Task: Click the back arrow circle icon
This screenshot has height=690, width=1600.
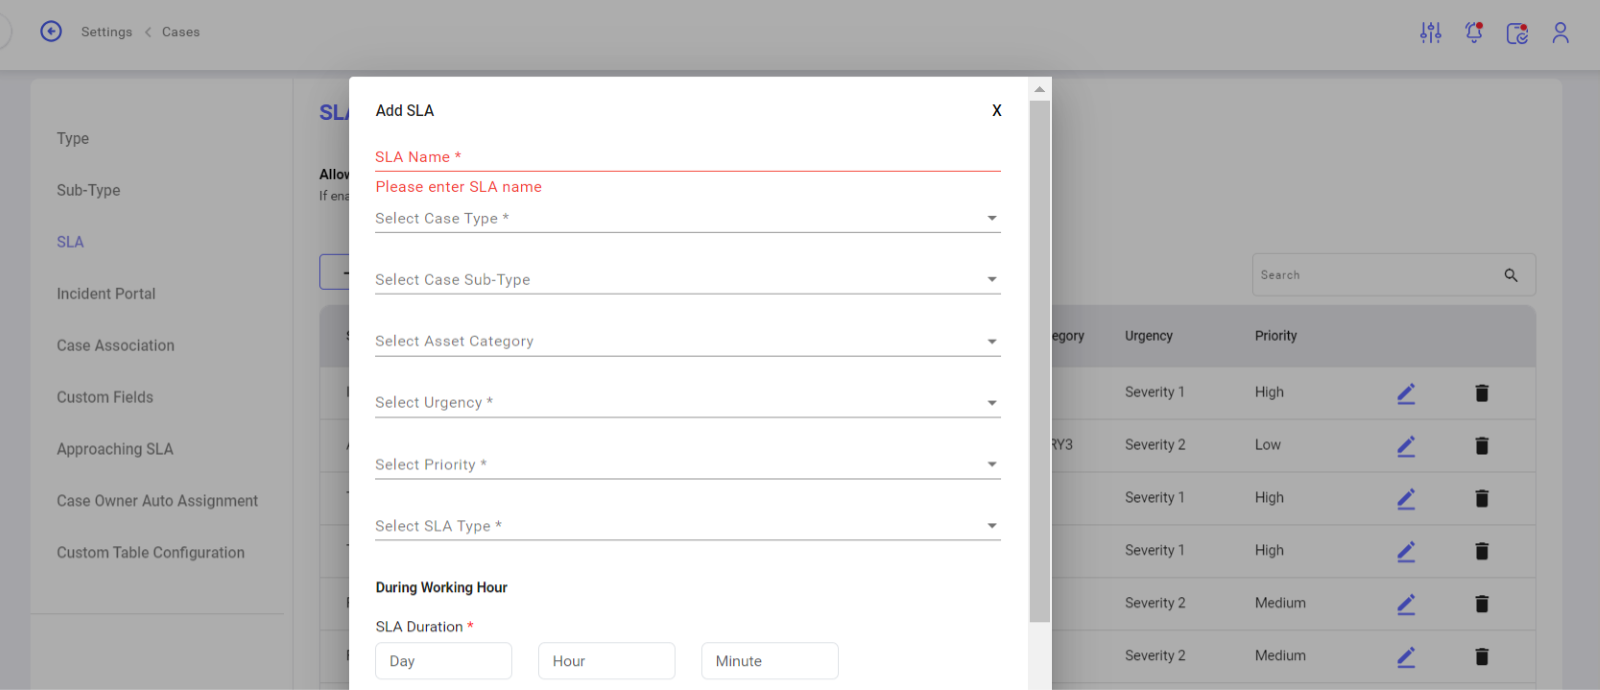Action: coord(51,32)
